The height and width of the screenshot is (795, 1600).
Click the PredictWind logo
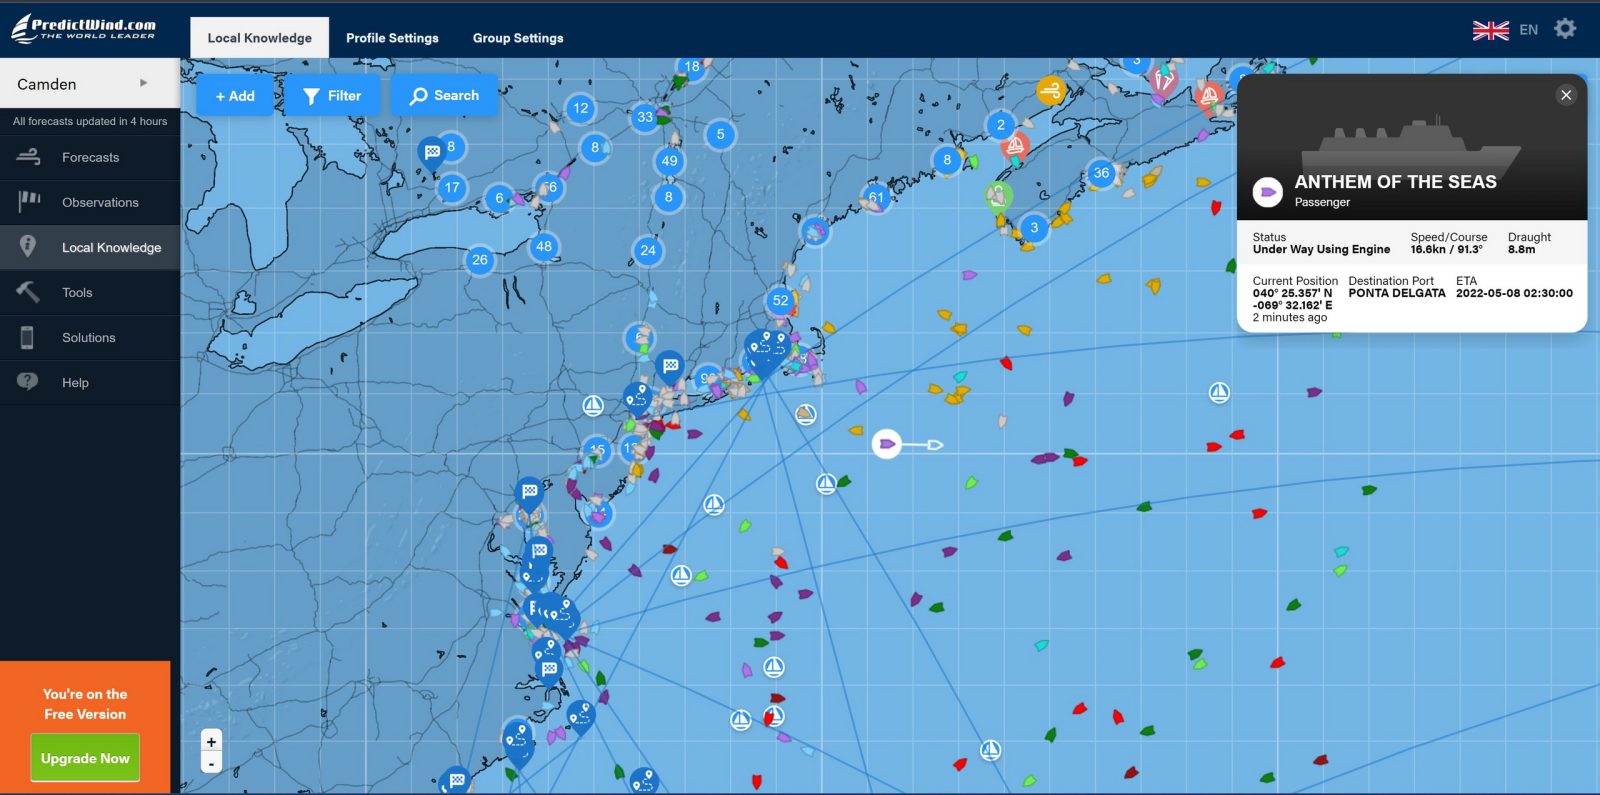[84, 28]
